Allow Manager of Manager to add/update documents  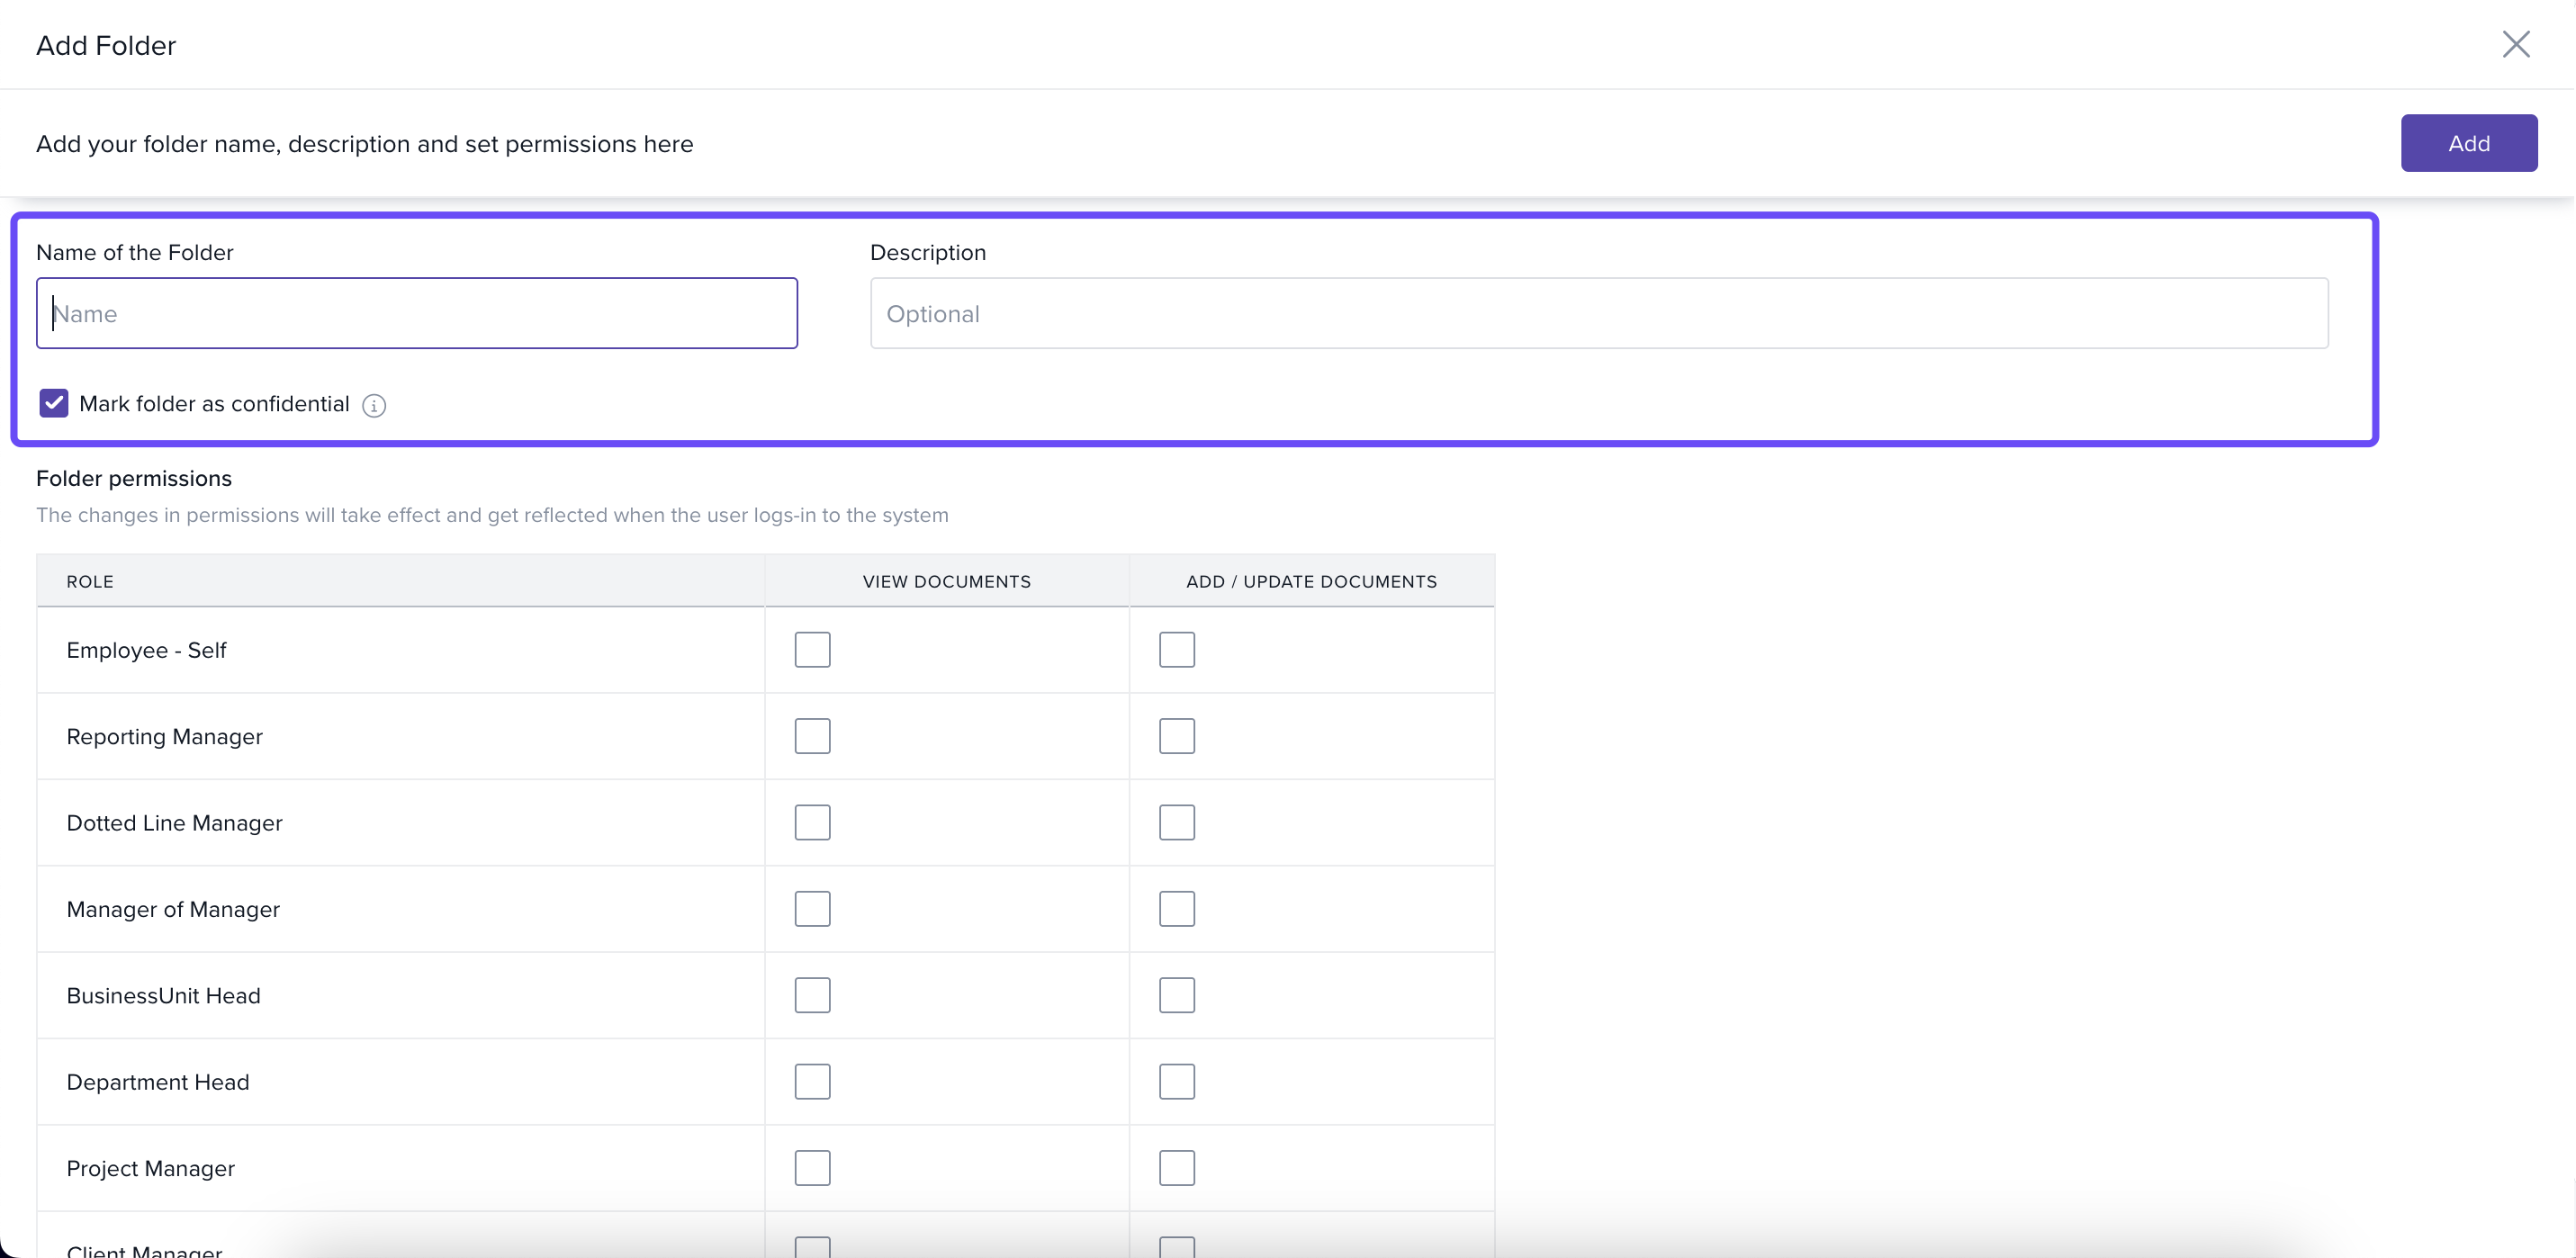coord(1176,909)
